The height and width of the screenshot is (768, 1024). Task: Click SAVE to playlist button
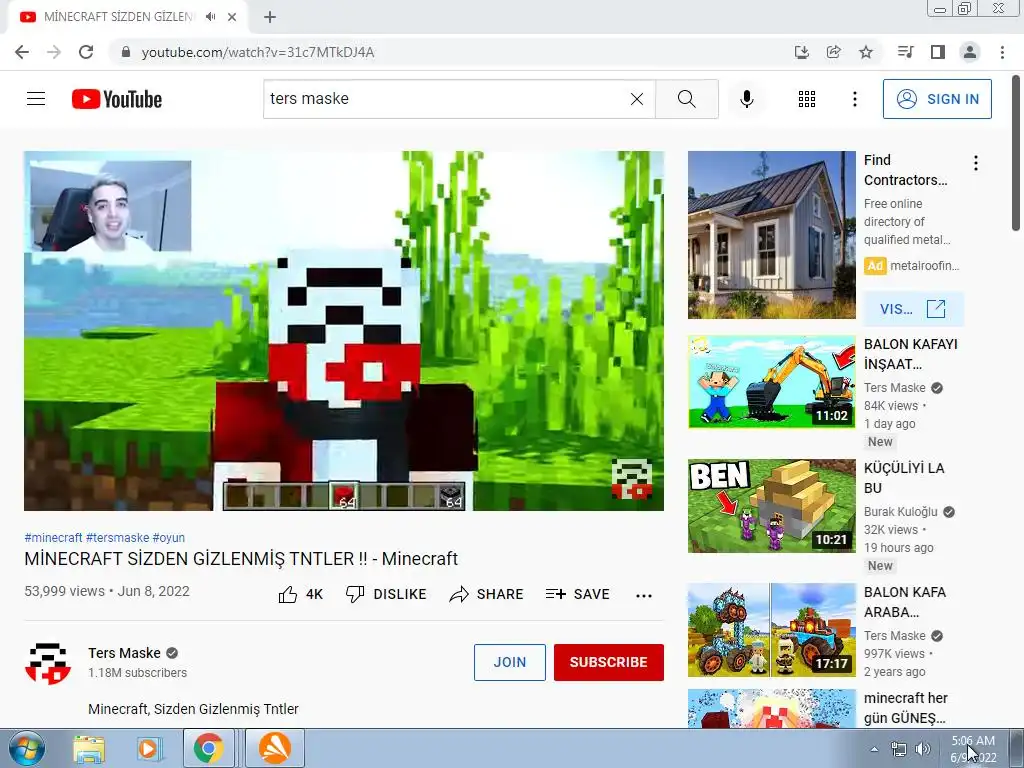[x=578, y=594]
